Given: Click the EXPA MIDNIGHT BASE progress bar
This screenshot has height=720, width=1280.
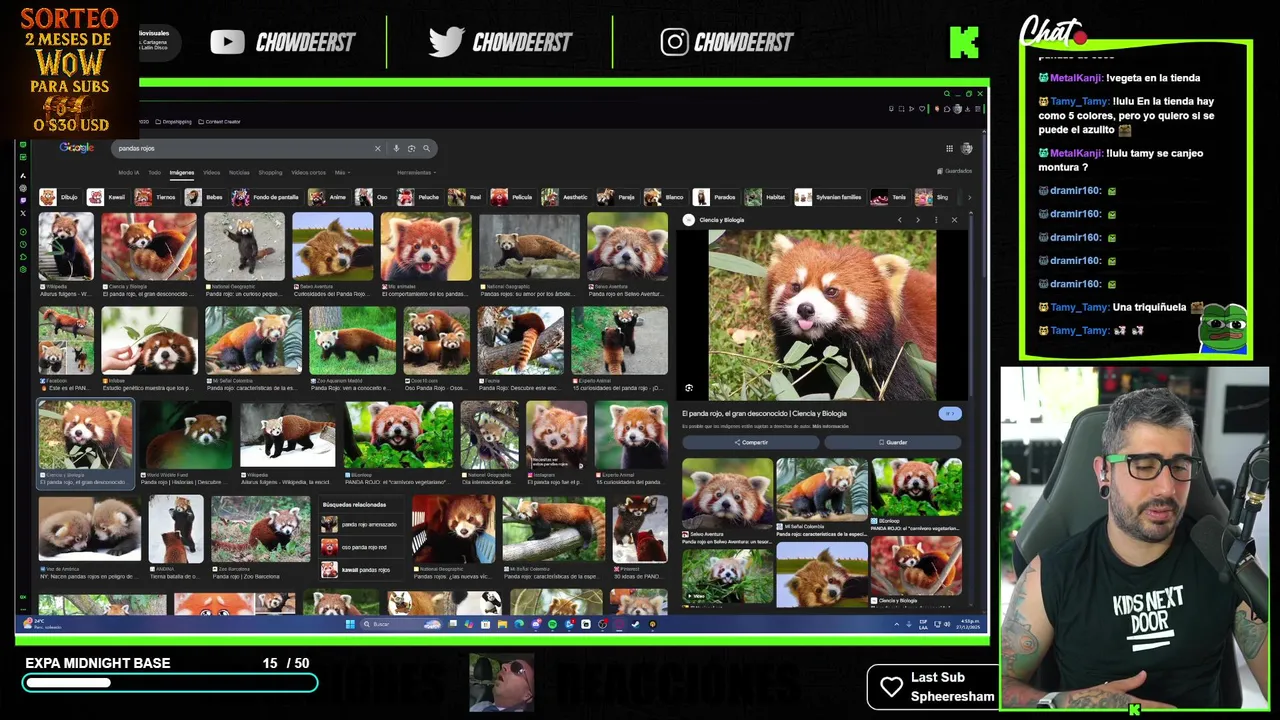Looking at the screenshot, I should click(x=170, y=683).
